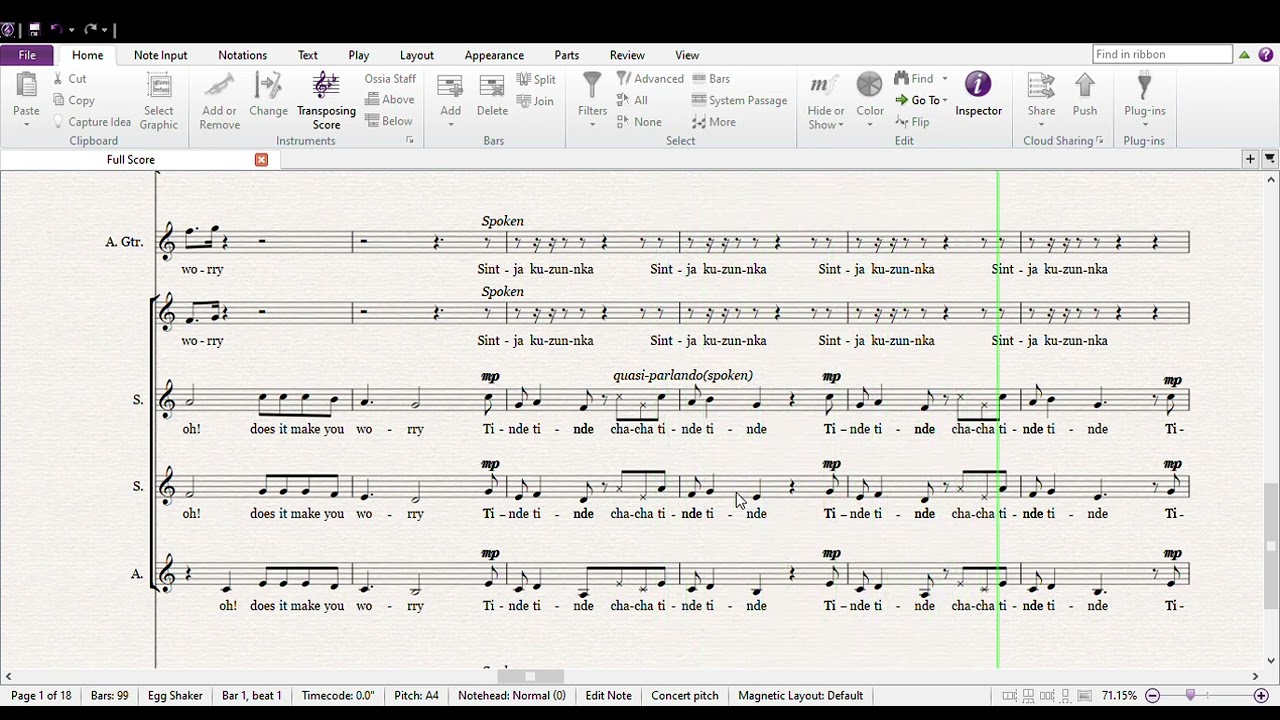Open new tab with plus button
This screenshot has height=720, width=1280.
click(1250, 159)
